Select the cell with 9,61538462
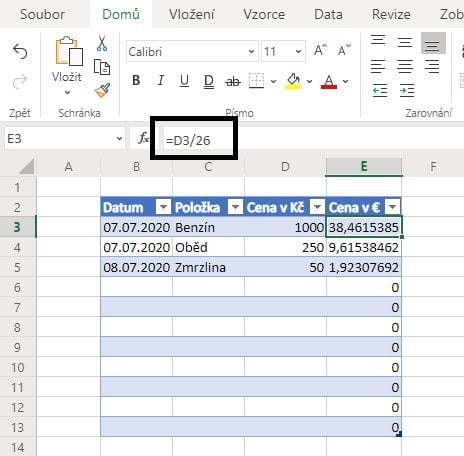464x456 pixels. 364,247
